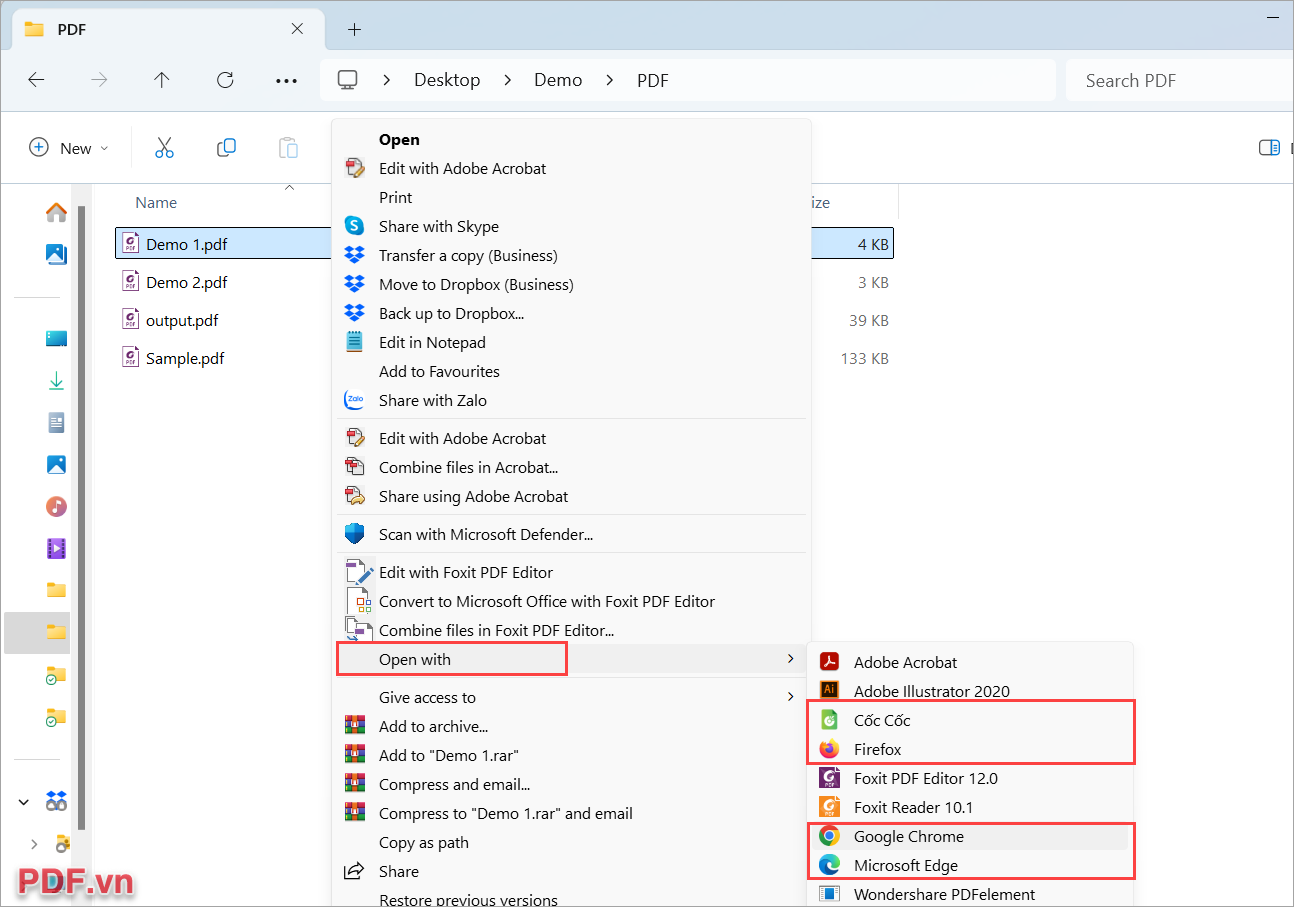The image size is (1294, 907).
Task: Click PDF in the breadcrumb path
Action: point(653,80)
